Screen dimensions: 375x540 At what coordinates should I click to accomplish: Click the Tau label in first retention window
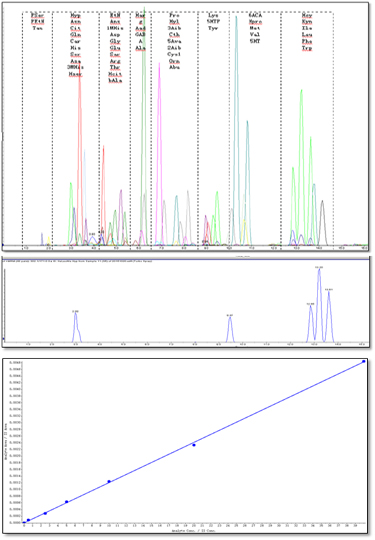click(38, 28)
